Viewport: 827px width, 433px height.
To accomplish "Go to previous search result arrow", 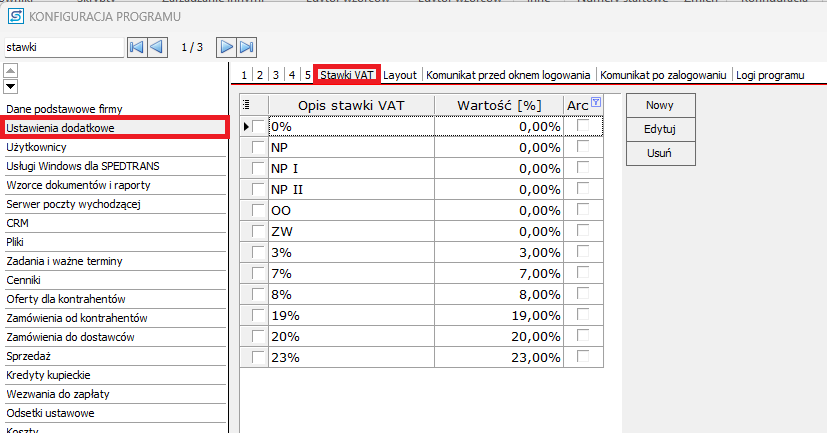I will coord(156,47).
